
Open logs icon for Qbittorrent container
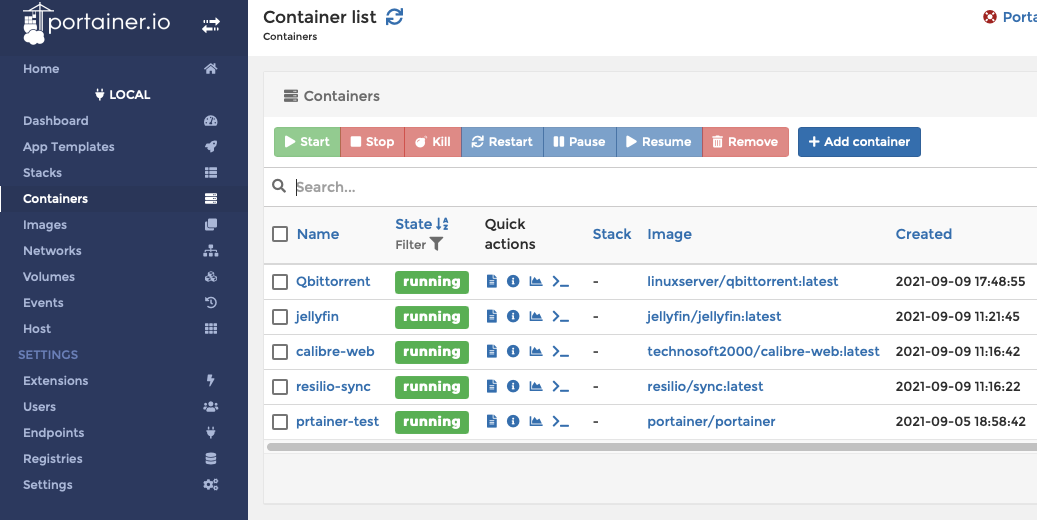click(491, 281)
